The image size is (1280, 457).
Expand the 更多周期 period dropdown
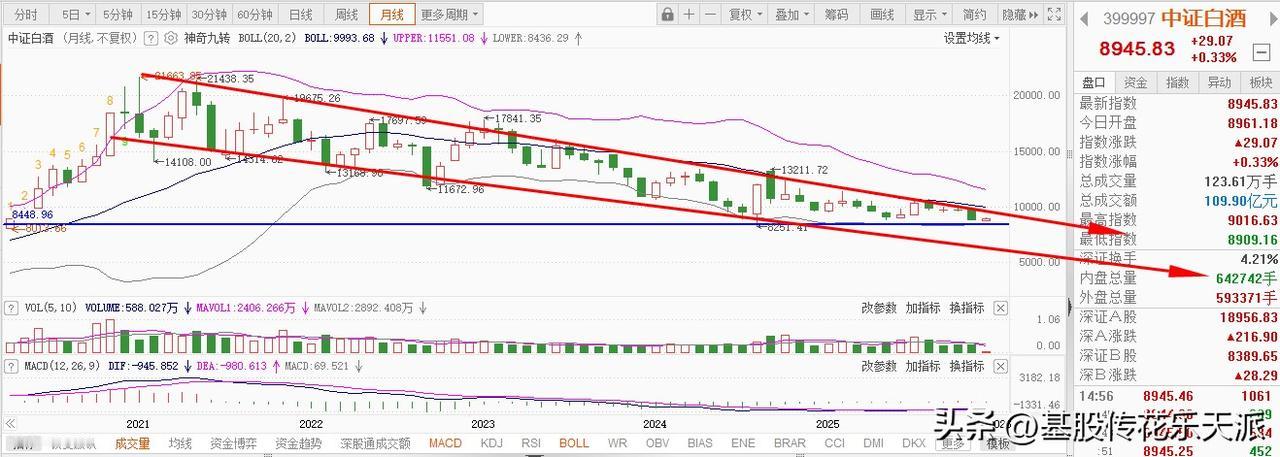pos(448,14)
